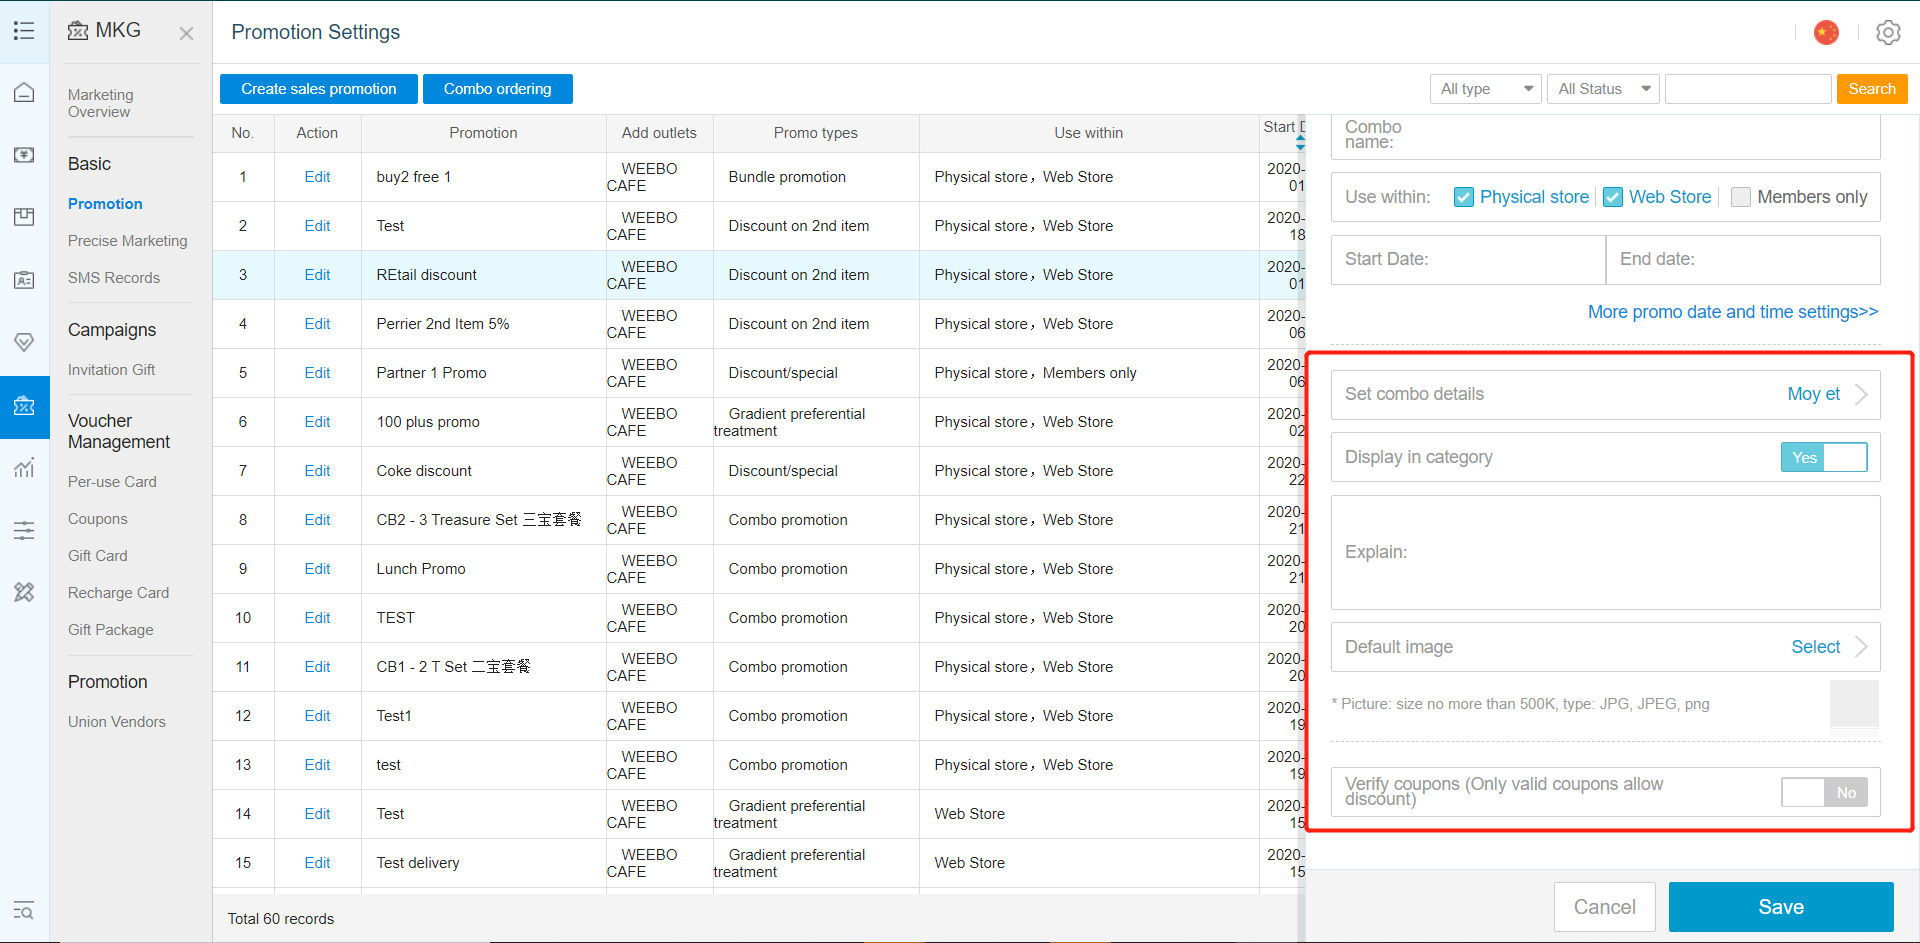Open Gift Package menu item

(110, 630)
